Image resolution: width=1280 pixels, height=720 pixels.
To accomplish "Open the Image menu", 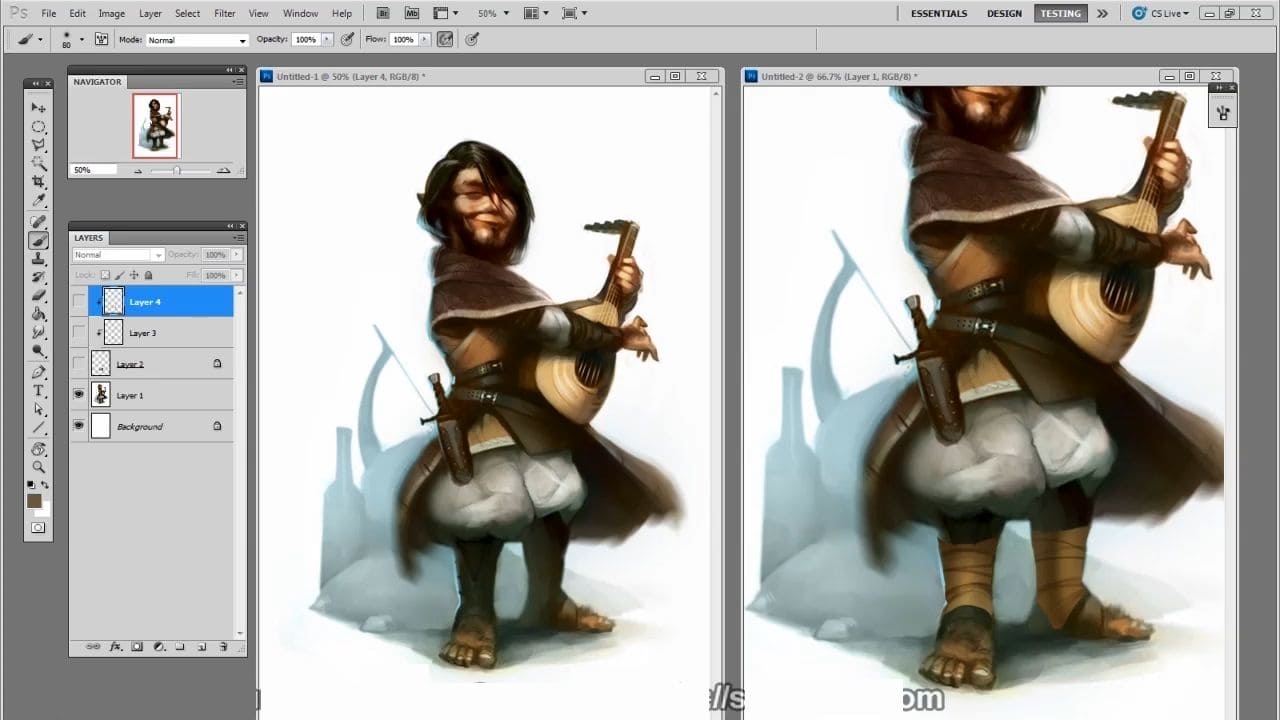I will pos(112,14).
